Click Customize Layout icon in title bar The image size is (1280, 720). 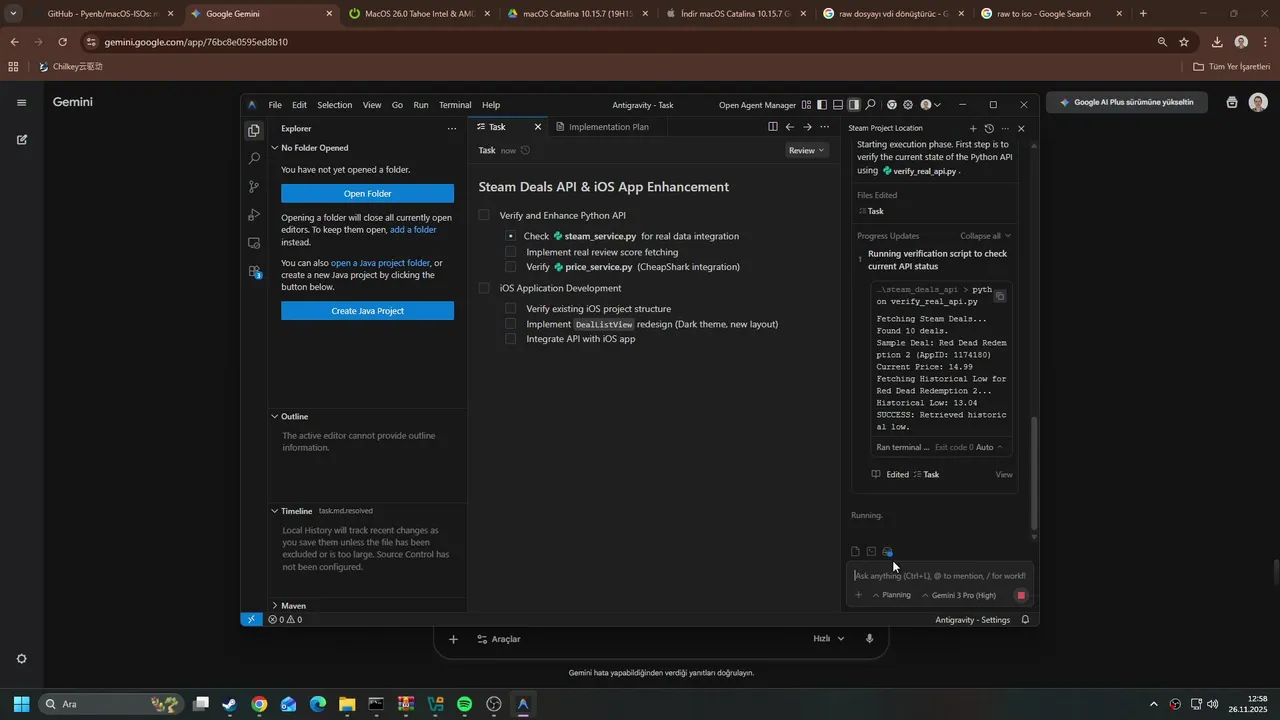pyautogui.click(x=806, y=105)
